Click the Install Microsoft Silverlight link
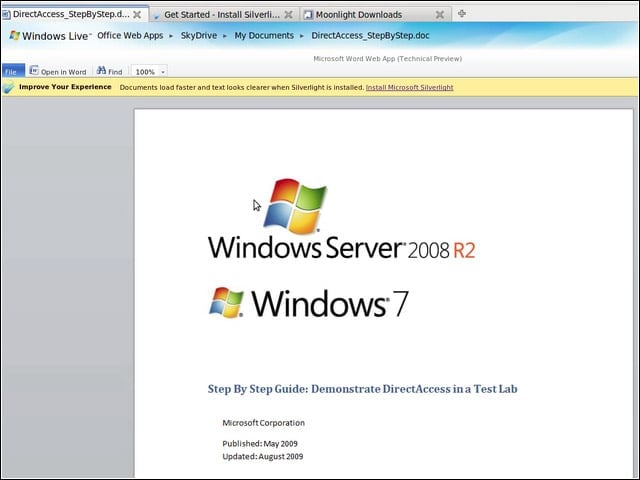Viewport: 640px width, 480px height. tap(409, 87)
